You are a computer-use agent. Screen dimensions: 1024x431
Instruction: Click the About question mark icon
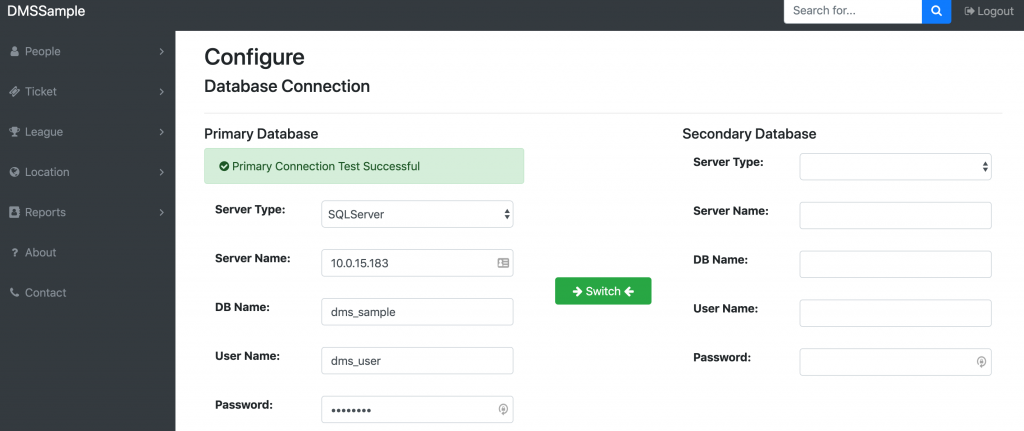(x=14, y=253)
